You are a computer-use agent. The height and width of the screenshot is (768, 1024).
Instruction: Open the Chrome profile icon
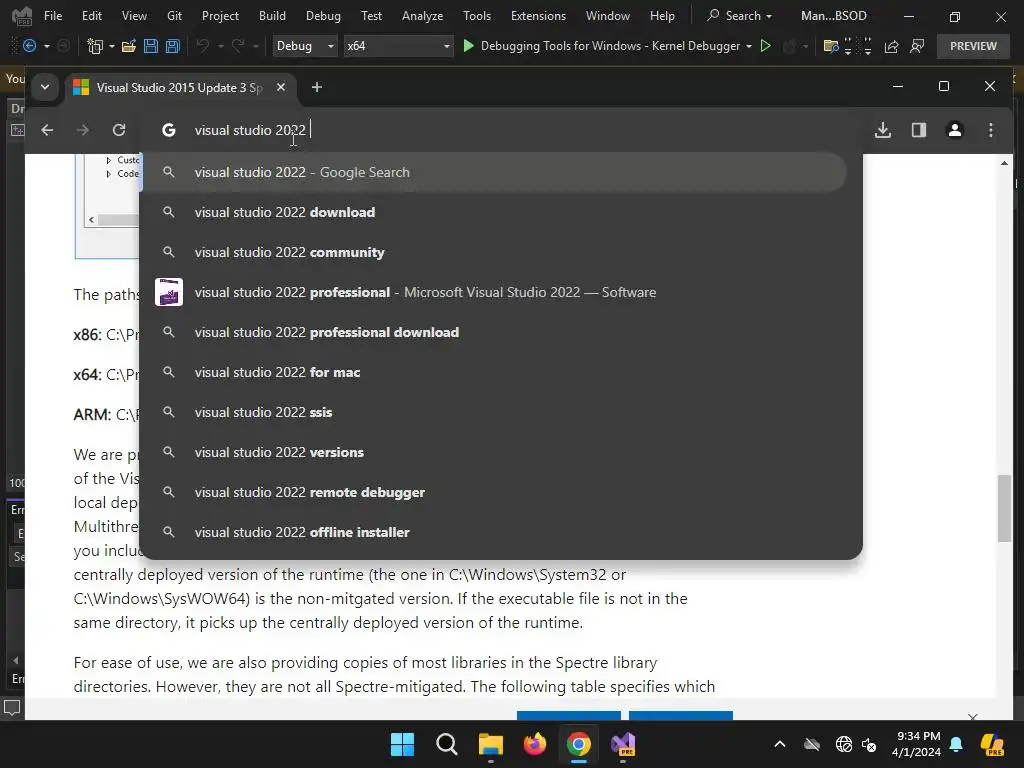point(955,130)
